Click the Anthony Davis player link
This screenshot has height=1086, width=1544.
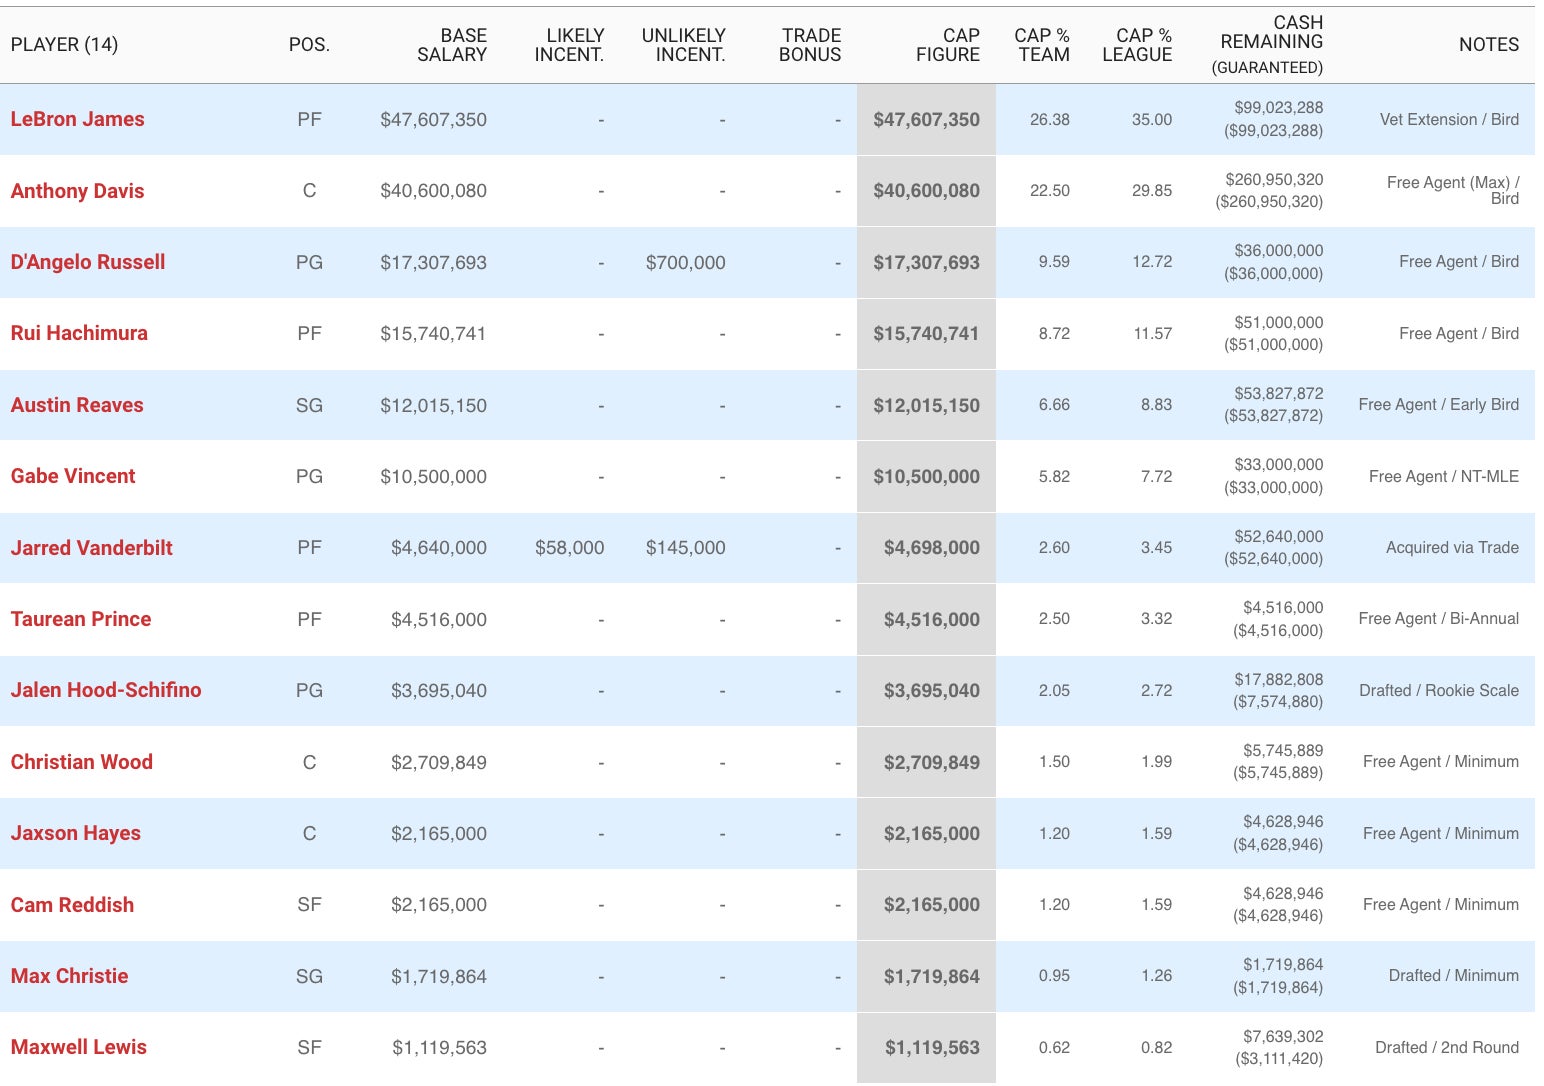[77, 191]
